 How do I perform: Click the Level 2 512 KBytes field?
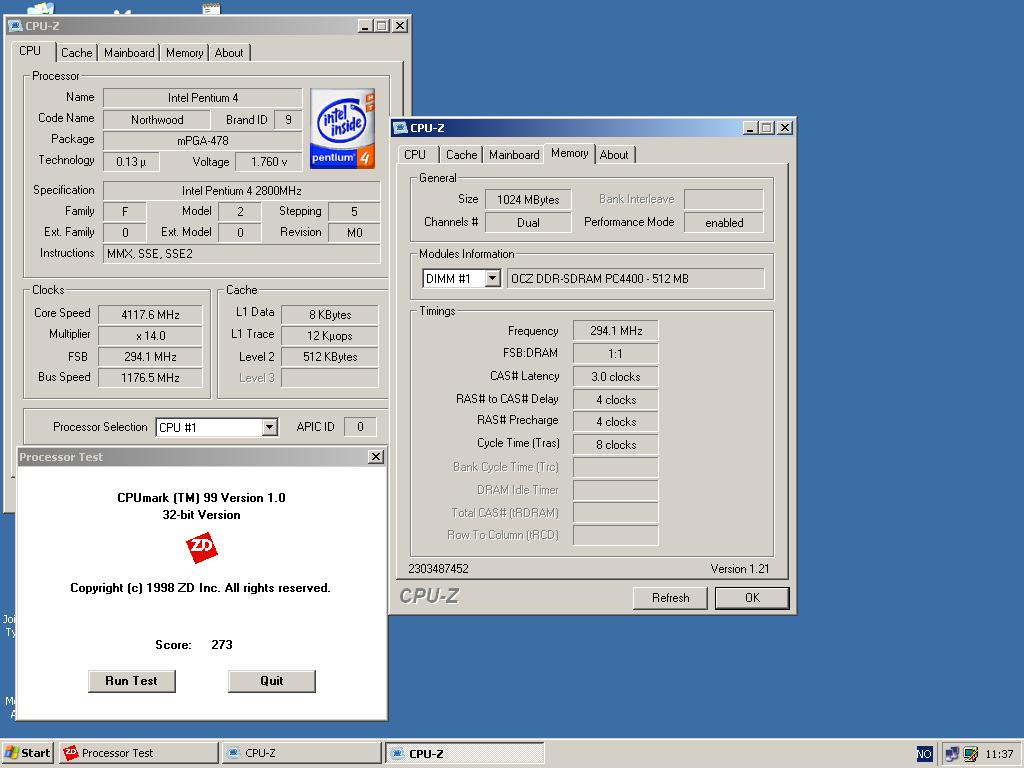point(330,357)
